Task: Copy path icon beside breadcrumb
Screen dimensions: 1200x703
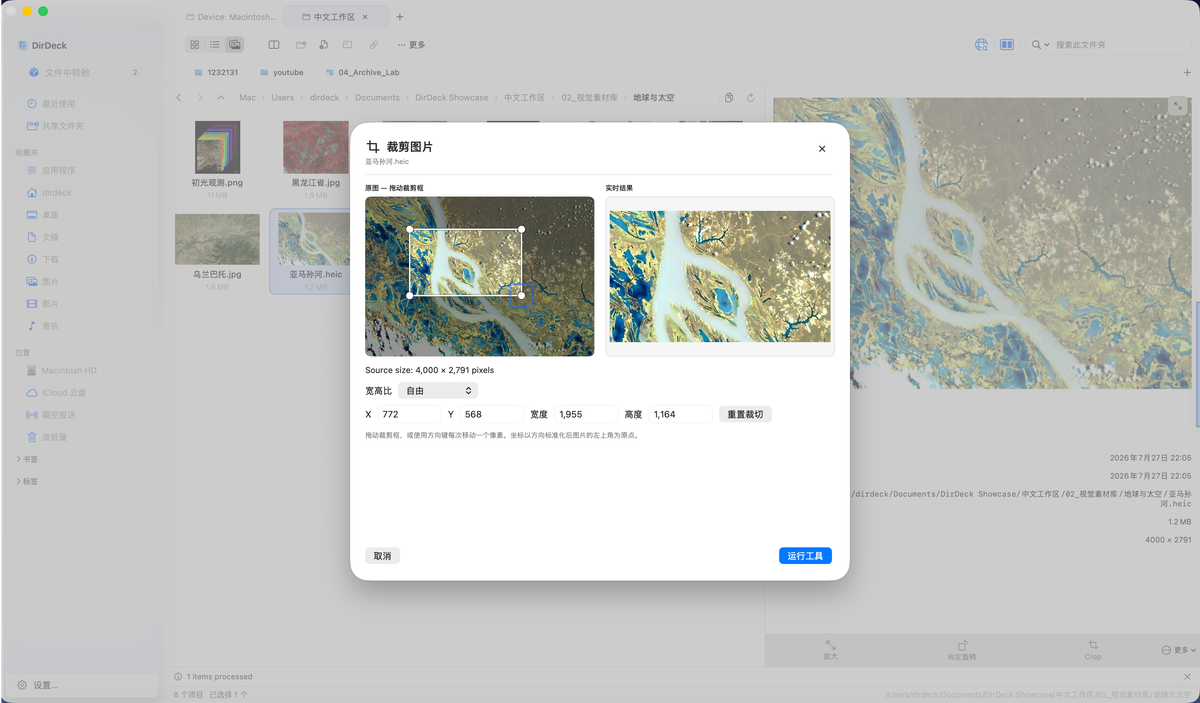Action: (x=729, y=98)
